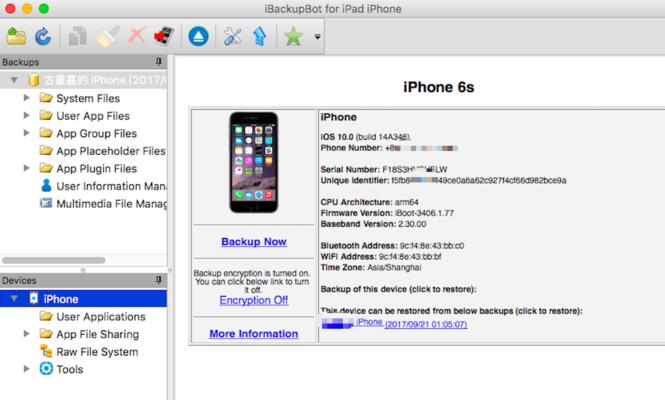Click the iPhone 6s heading text
Screen dimensions: 665x400
(439, 87)
